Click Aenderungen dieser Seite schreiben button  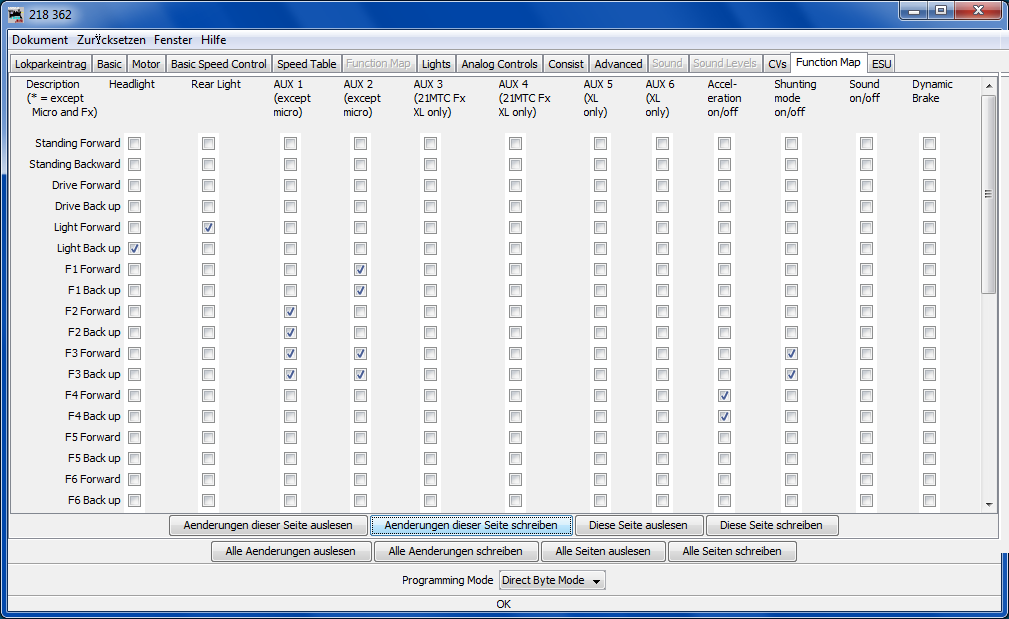click(471, 525)
